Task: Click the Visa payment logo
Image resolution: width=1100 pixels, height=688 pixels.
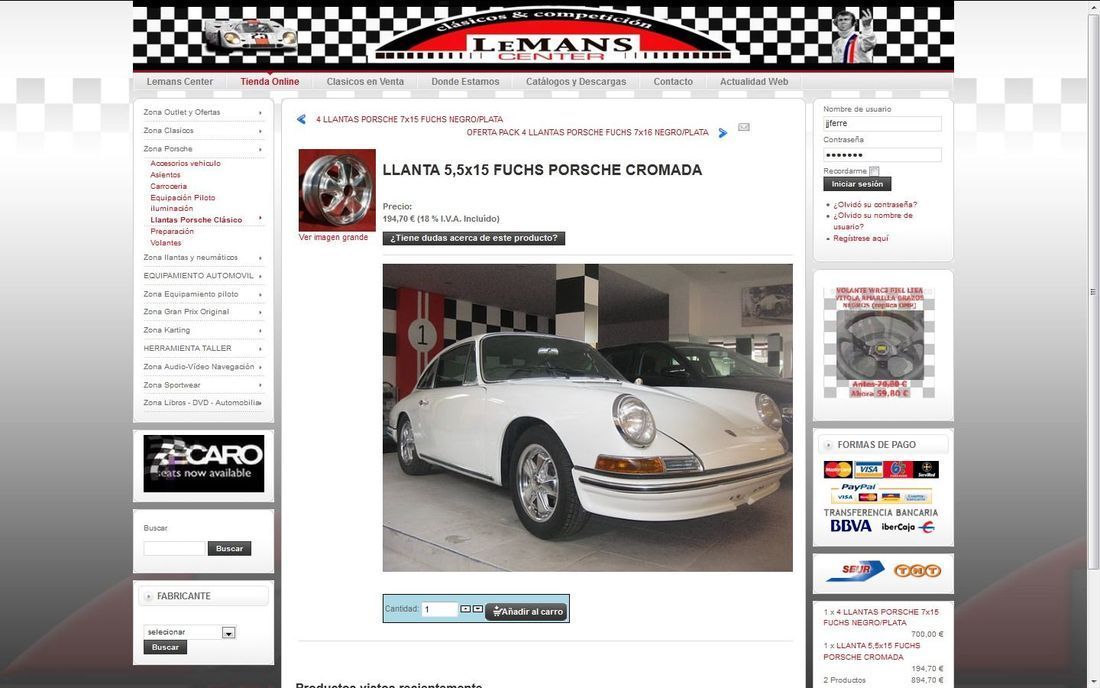Action: pyautogui.click(x=867, y=469)
